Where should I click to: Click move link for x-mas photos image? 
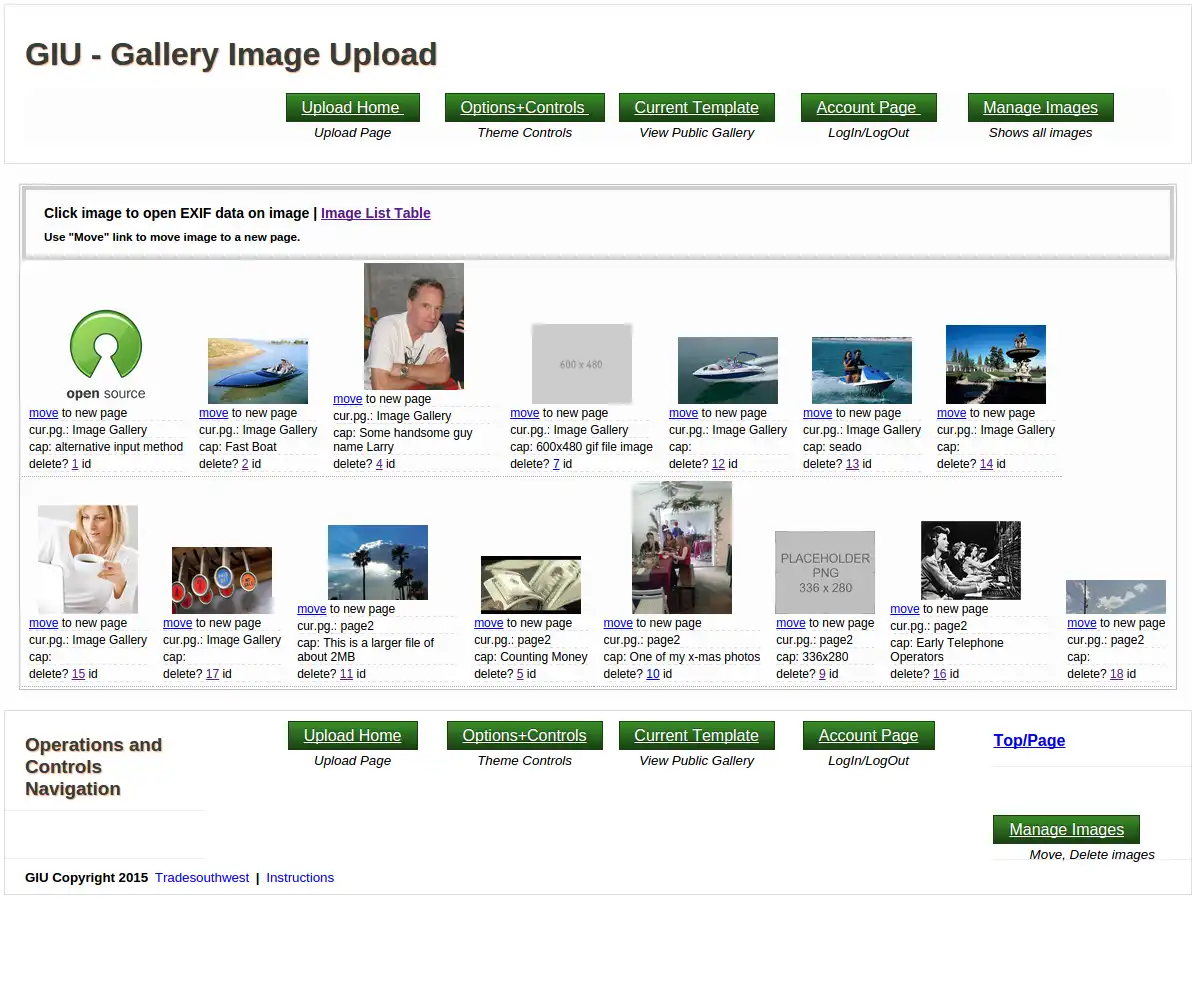[618, 623]
